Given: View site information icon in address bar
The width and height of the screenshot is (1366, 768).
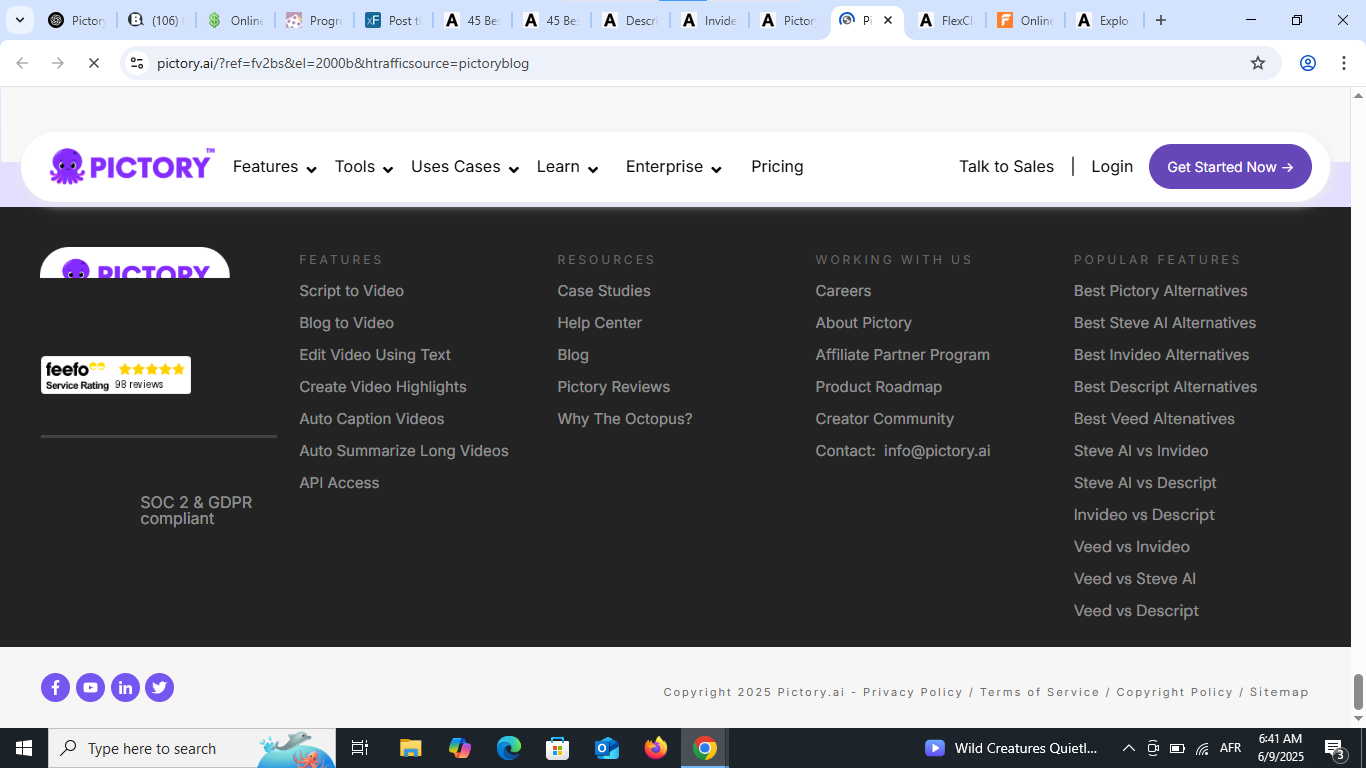Looking at the screenshot, I should click(137, 63).
